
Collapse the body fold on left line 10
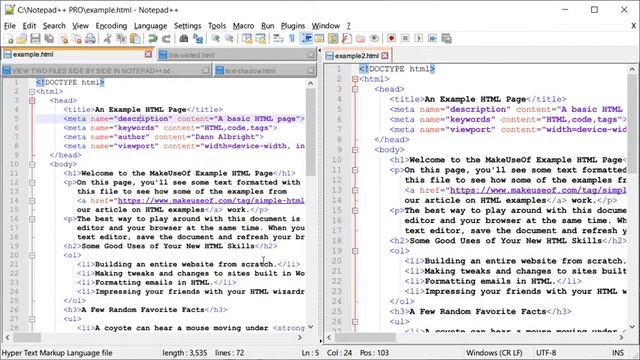tap(32, 164)
